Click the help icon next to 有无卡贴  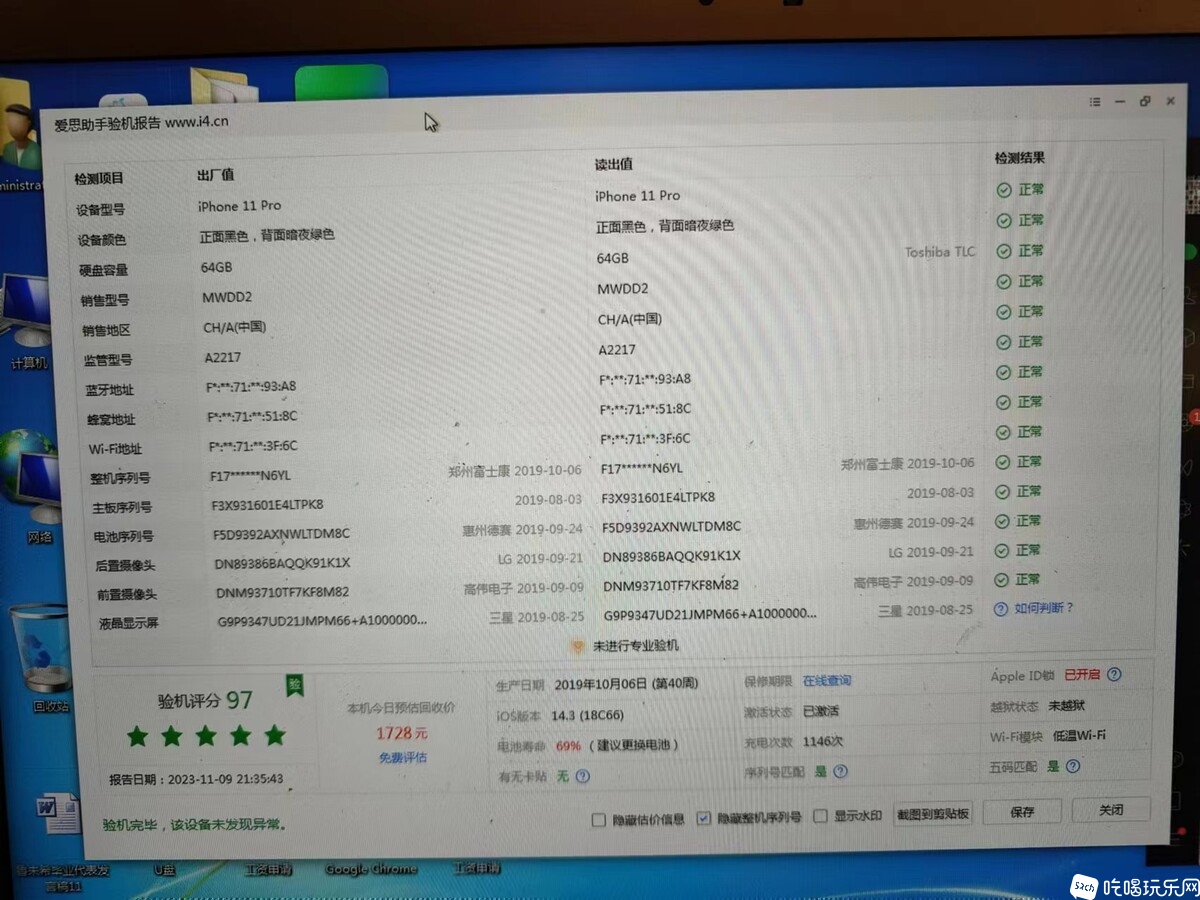tap(583, 775)
